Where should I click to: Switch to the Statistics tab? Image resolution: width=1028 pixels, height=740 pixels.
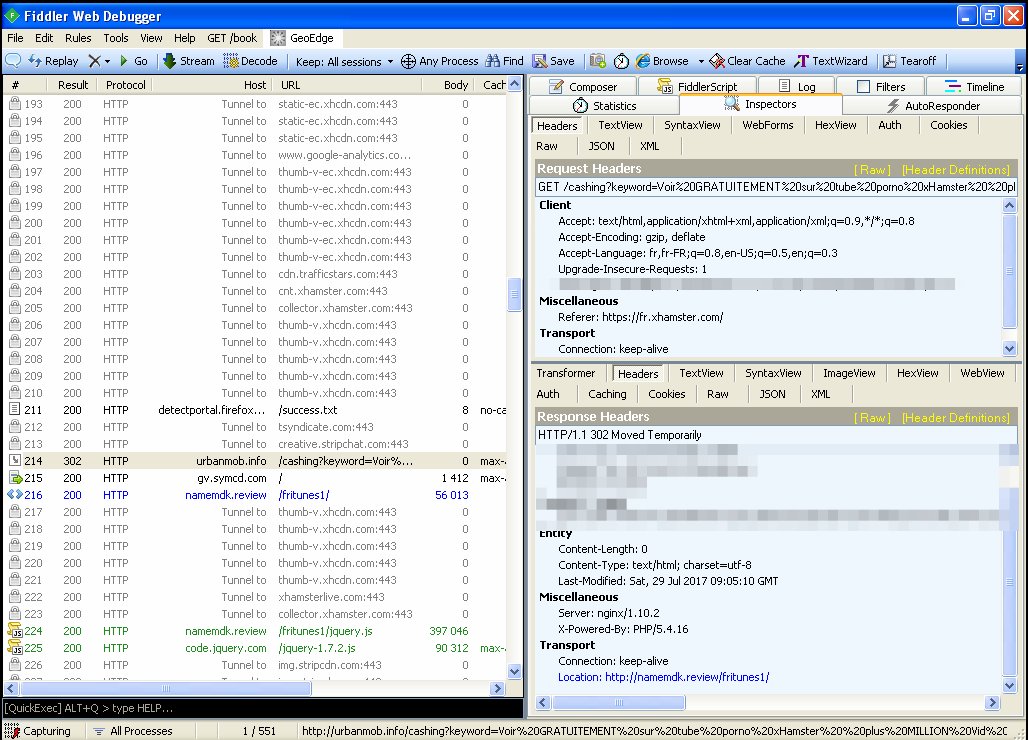[604, 106]
